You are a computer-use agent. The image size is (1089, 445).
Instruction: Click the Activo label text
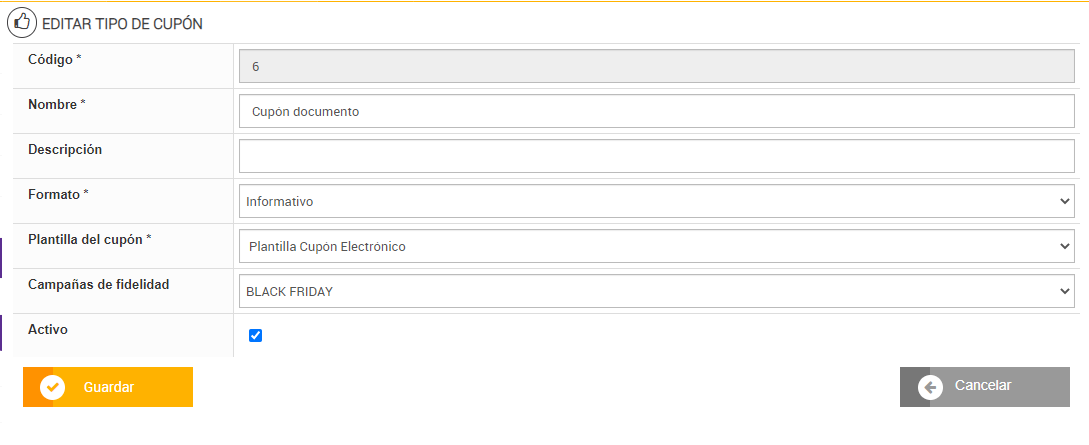pyautogui.click(x=48, y=329)
